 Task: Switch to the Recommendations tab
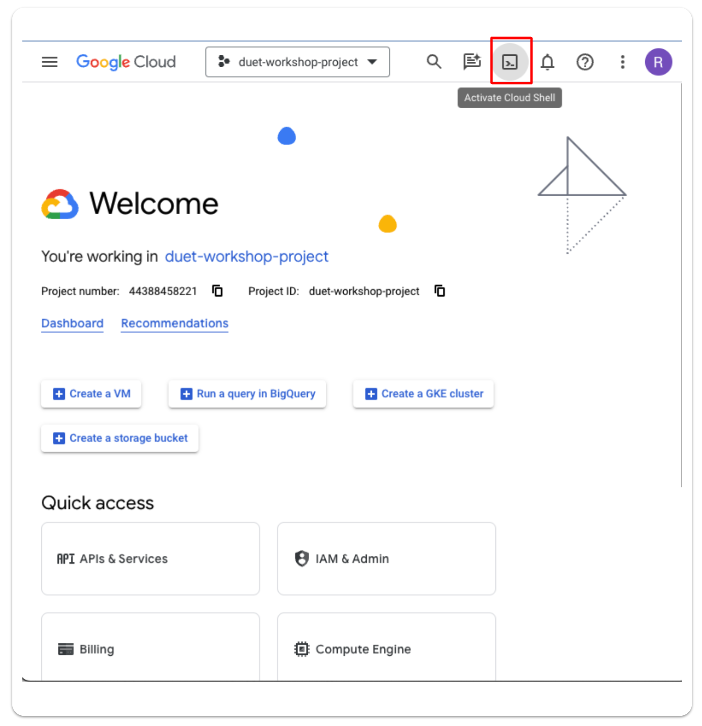(x=174, y=323)
